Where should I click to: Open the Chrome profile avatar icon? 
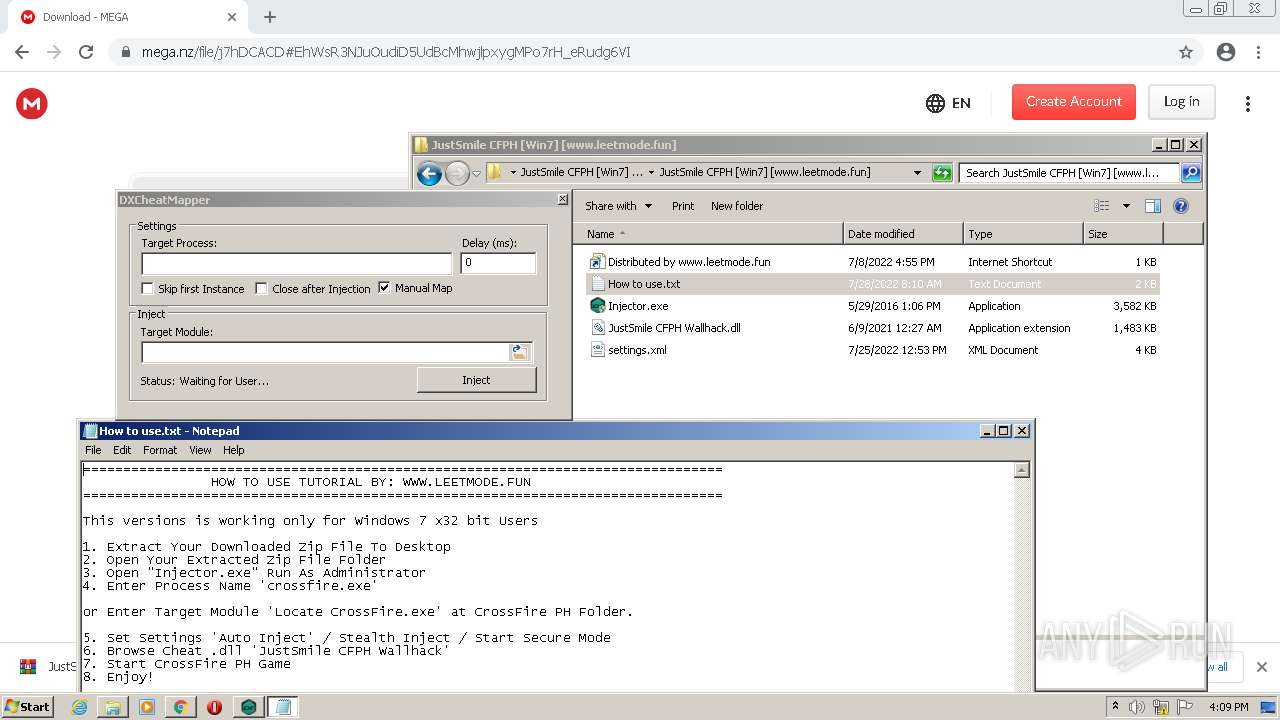click(1225, 52)
